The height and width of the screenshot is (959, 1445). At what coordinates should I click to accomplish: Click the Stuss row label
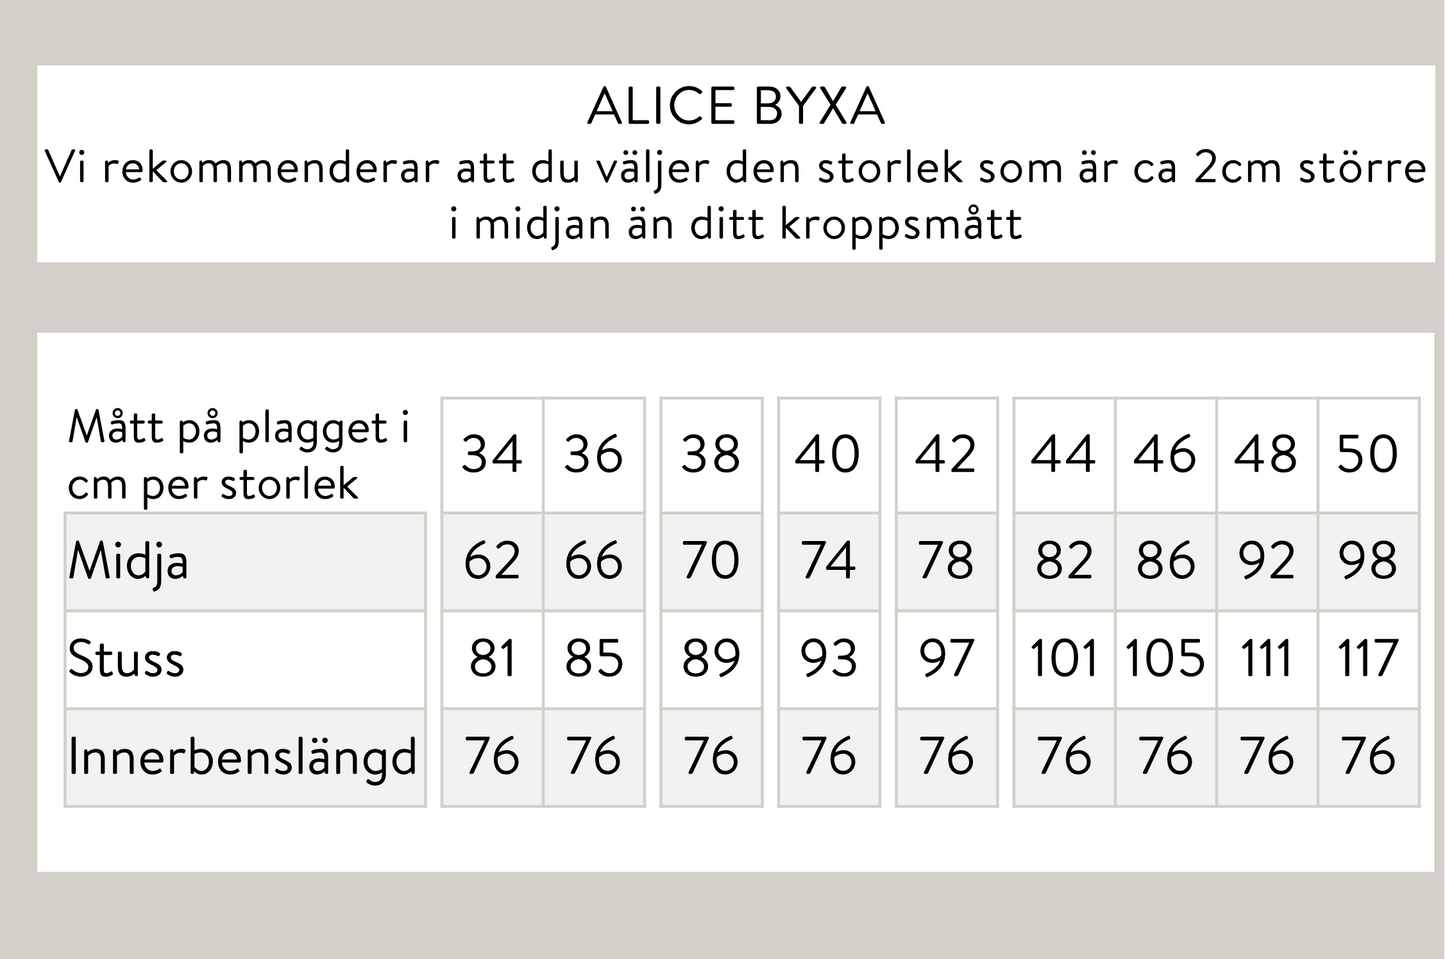126,659
